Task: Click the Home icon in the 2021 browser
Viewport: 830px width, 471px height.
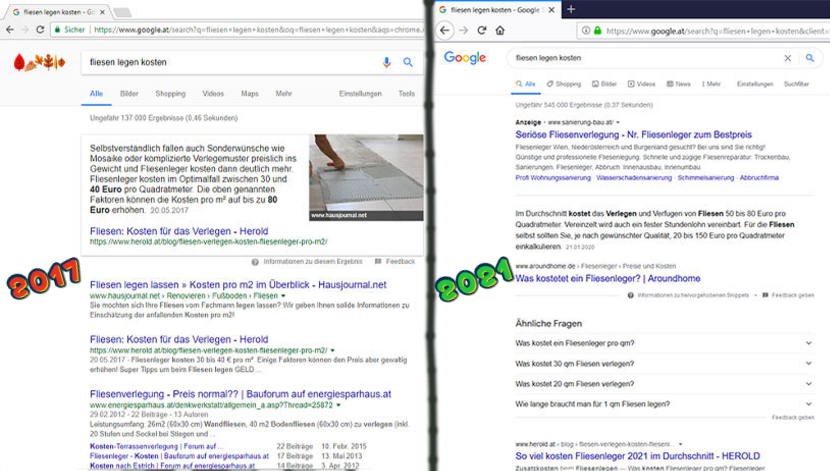Action: point(500,30)
